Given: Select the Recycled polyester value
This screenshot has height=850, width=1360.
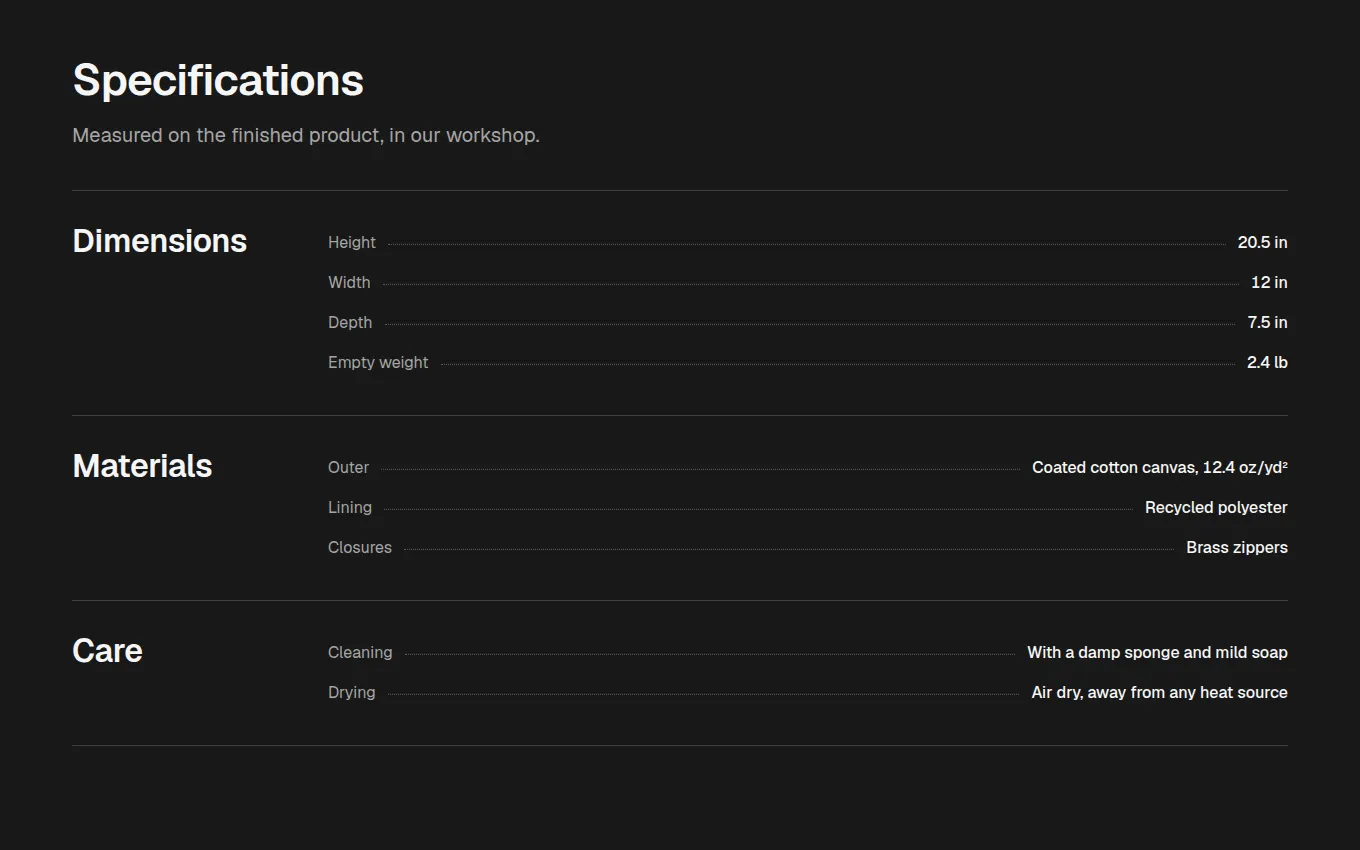Looking at the screenshot, I should (1216, 507).
